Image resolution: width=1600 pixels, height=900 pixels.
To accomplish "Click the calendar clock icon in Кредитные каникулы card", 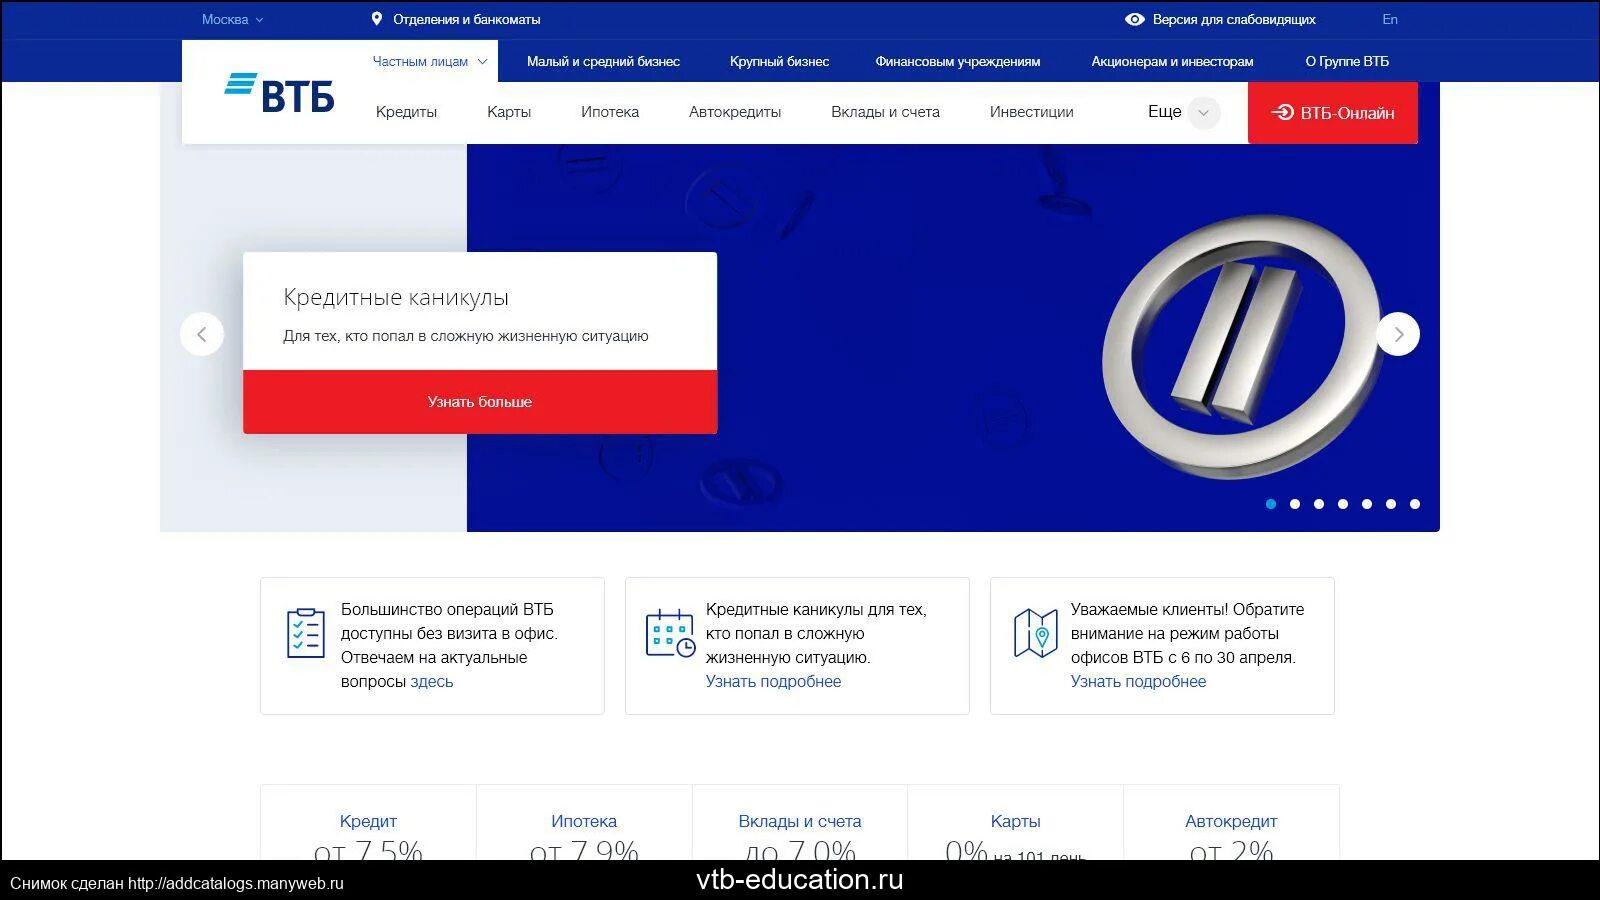I will click(670, 633).
